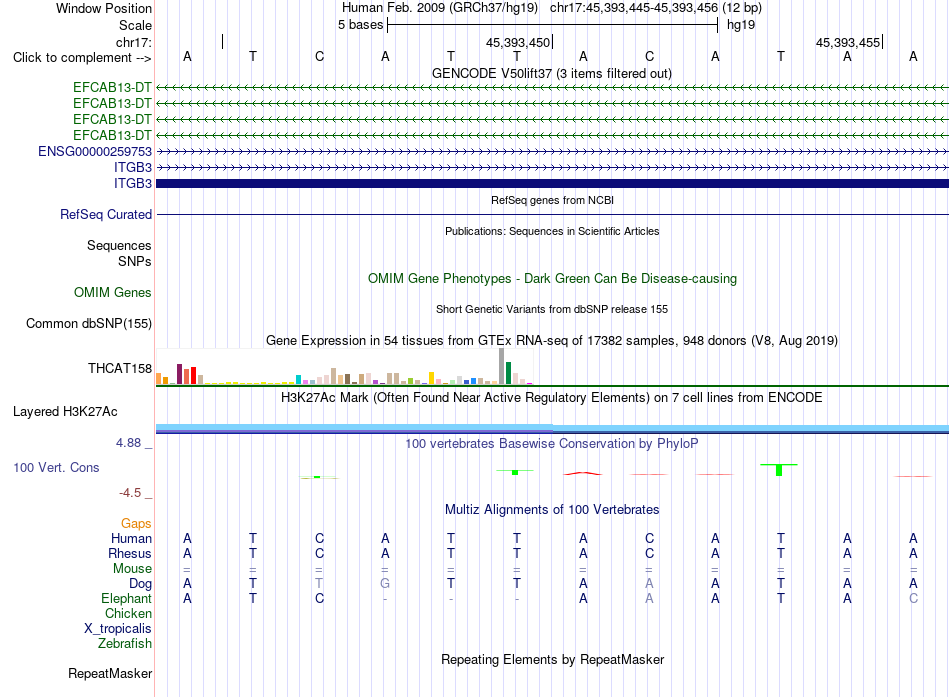Screen dimensions: 950x697
Task: Click the Sequences track label
Action: 119,245
